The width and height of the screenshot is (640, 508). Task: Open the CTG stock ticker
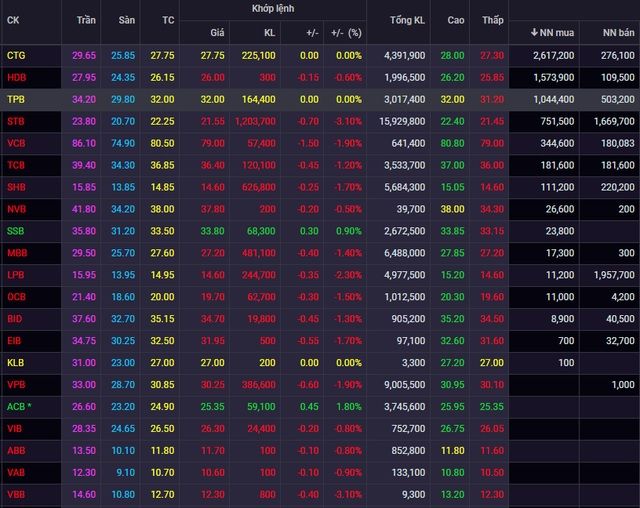16,55
